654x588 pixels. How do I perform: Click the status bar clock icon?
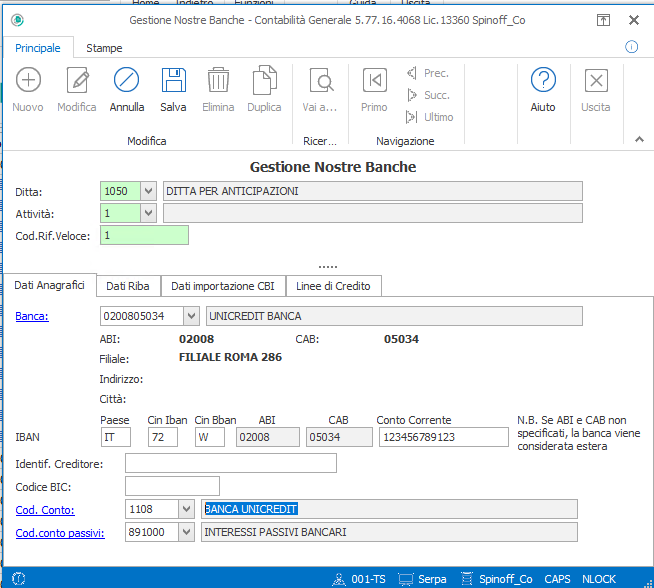(x=19, y=578)
